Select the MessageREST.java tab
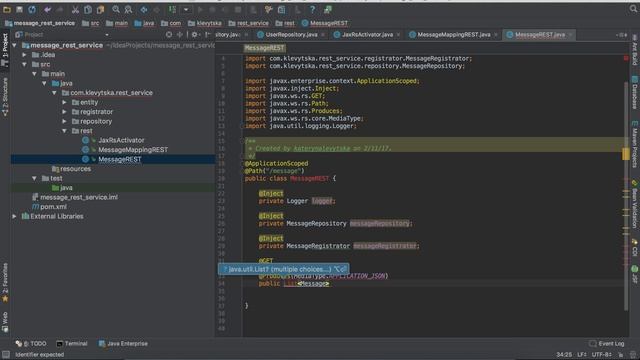The image size is (640, 360). pos(540,35)
